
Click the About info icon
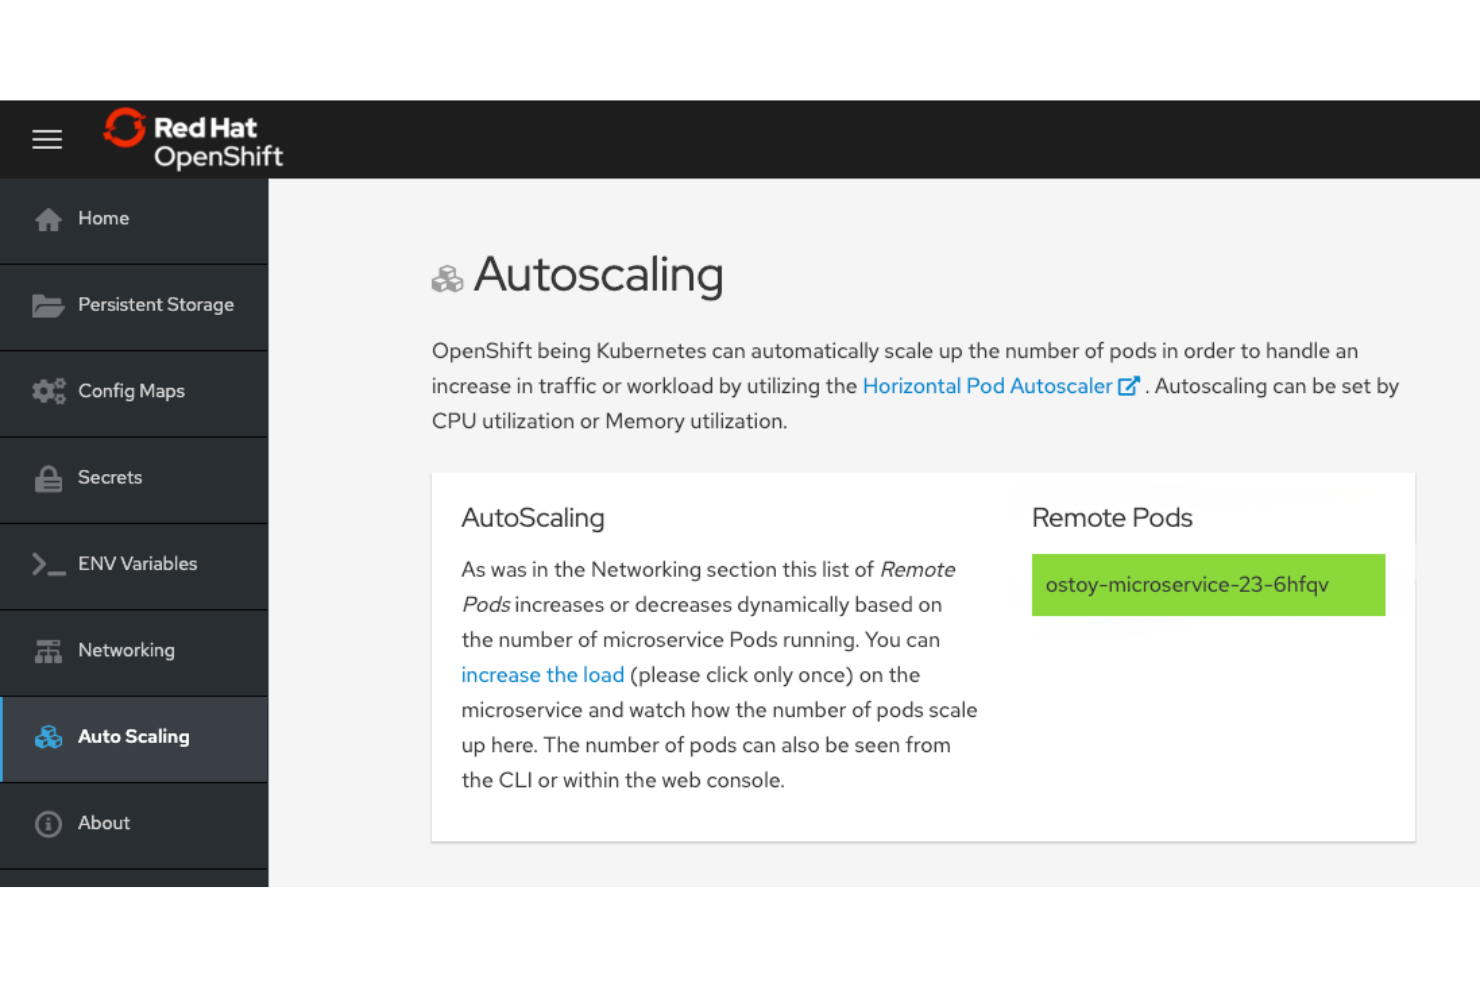coord(48,823)
